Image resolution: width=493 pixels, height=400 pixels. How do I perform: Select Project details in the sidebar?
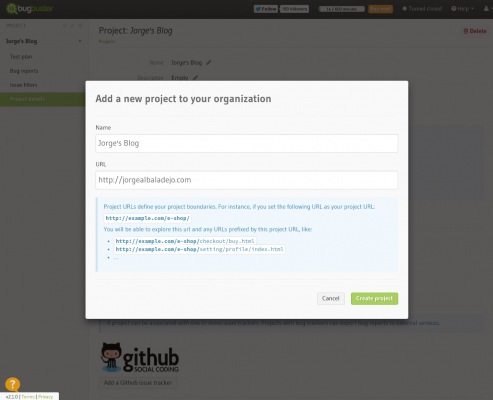(42, 99)
